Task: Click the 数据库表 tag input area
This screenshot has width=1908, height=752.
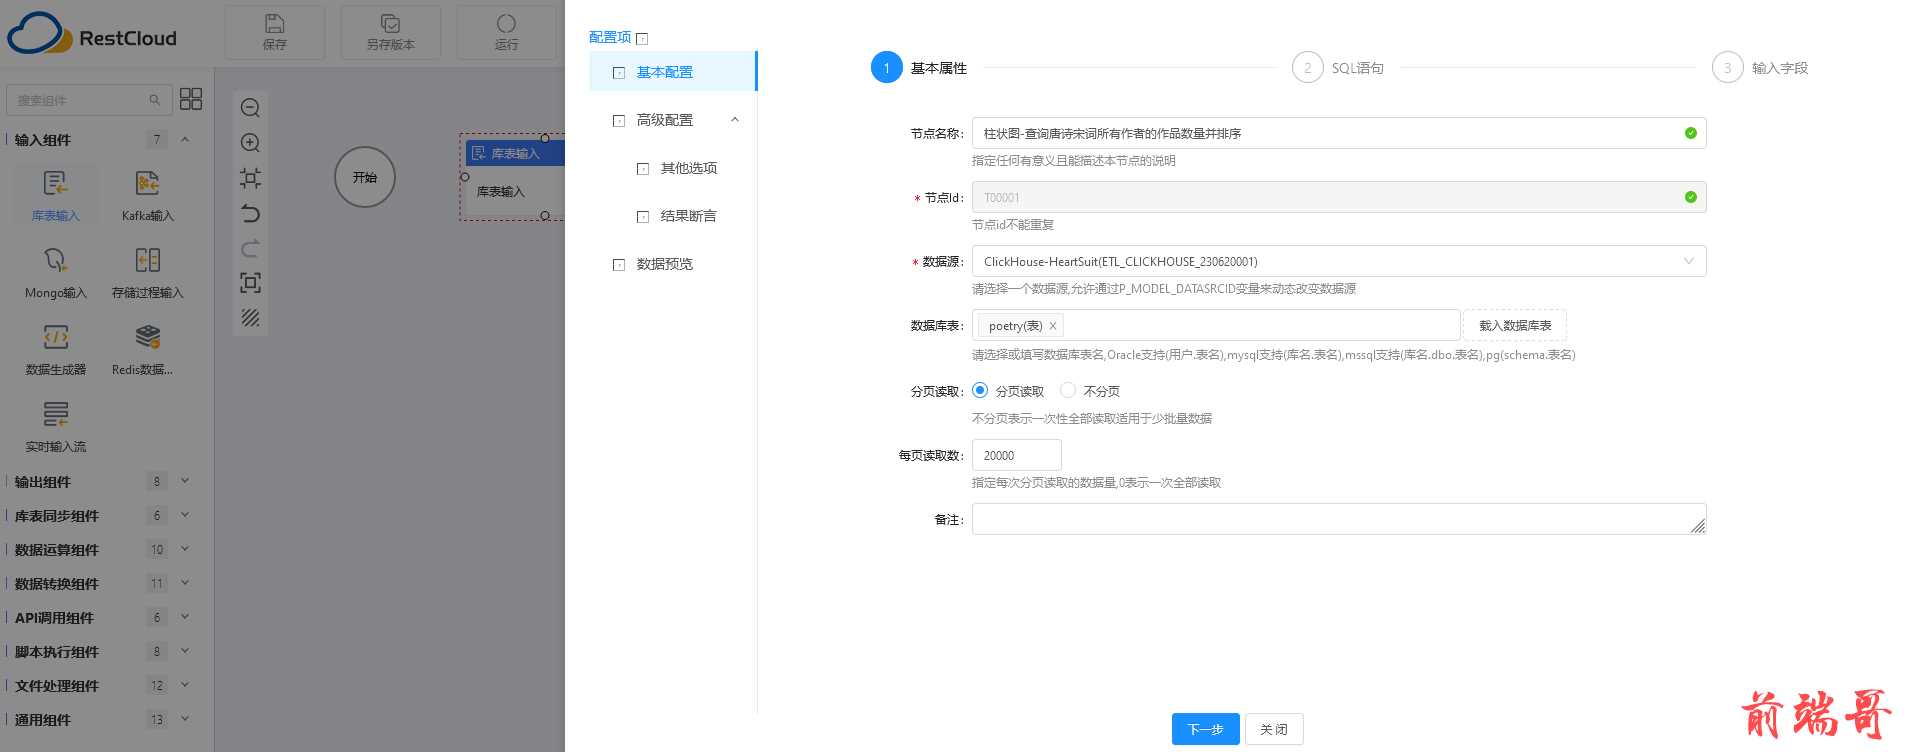Action: [1216, 325]
